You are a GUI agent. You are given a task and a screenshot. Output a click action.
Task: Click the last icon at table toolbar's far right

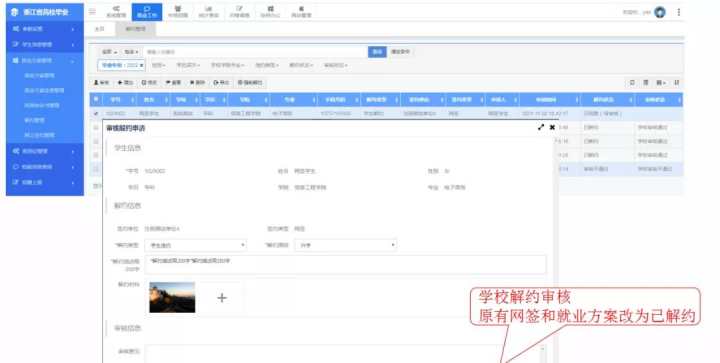point(676,83)
